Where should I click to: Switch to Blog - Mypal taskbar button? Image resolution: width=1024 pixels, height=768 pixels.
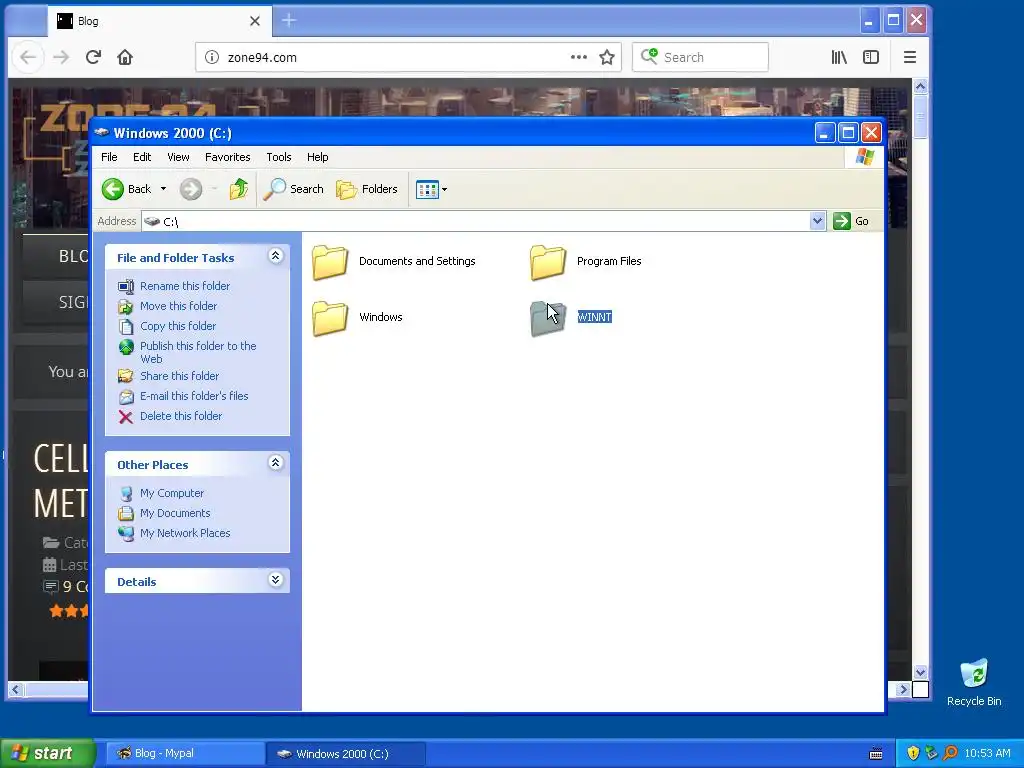click(x=185, y=754)
